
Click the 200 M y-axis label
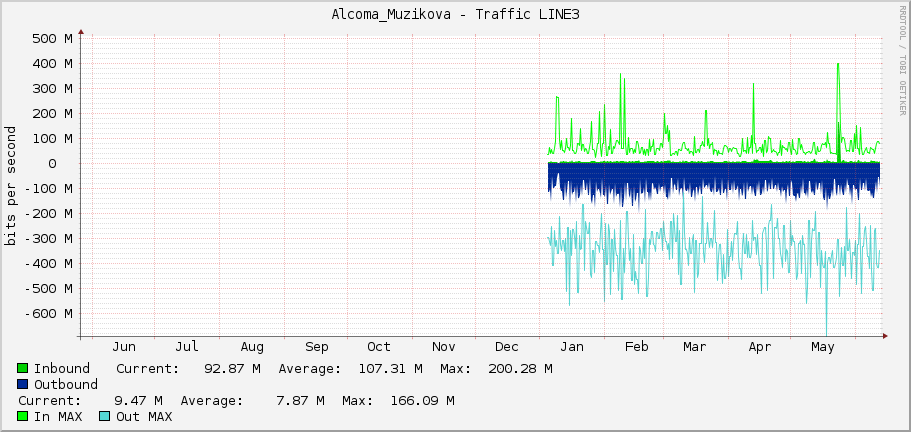click(52, 114)
